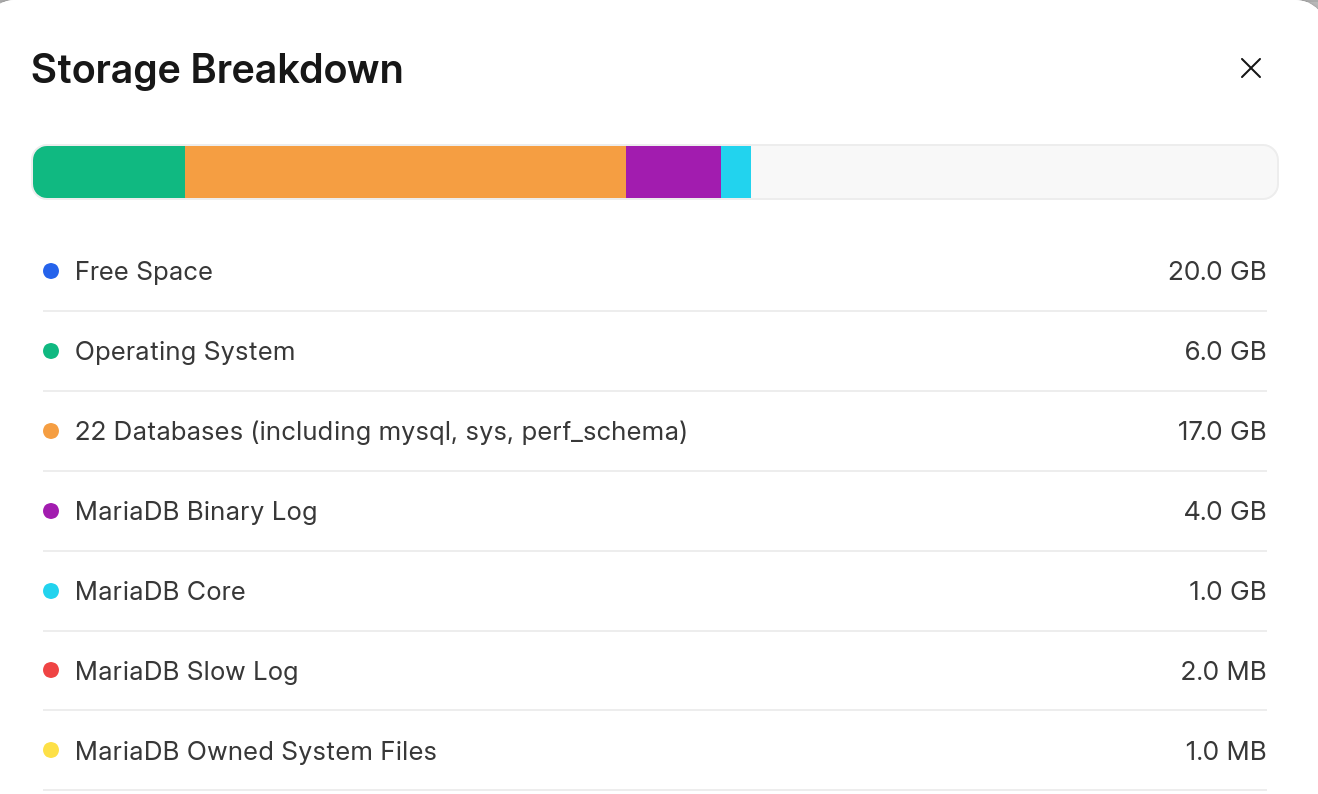Click the red MariaDB Slow Log dot
This screenshot has height=794, width=1318.
(x=51, y=671)
